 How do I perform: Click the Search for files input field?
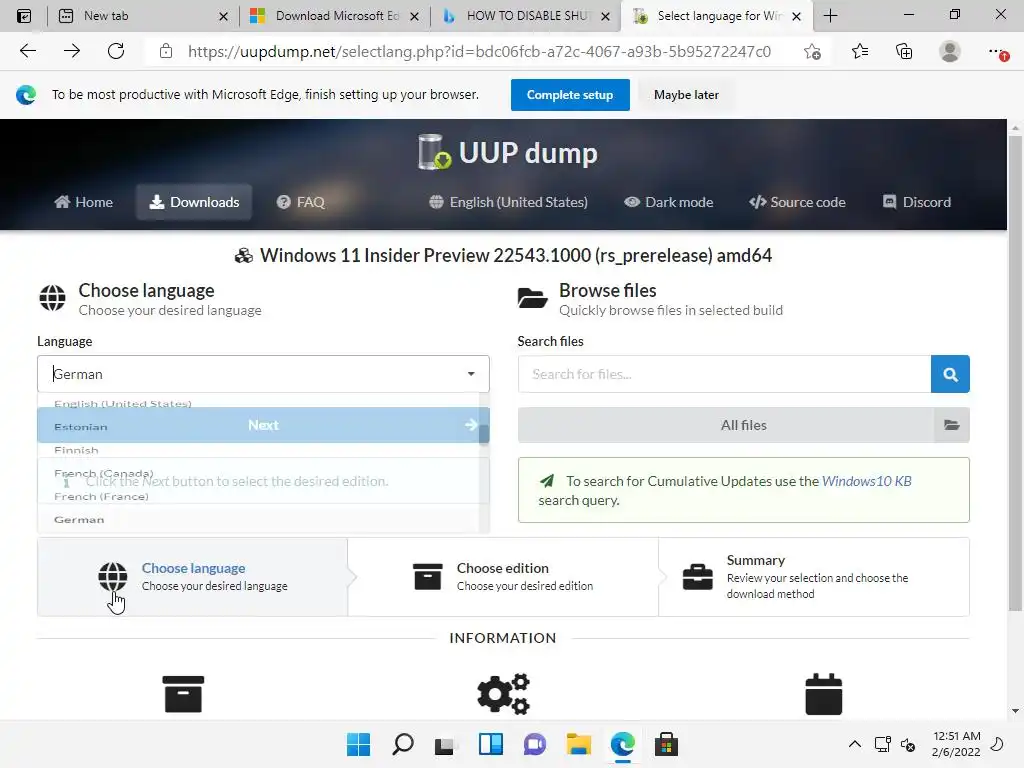click(724, 374)
